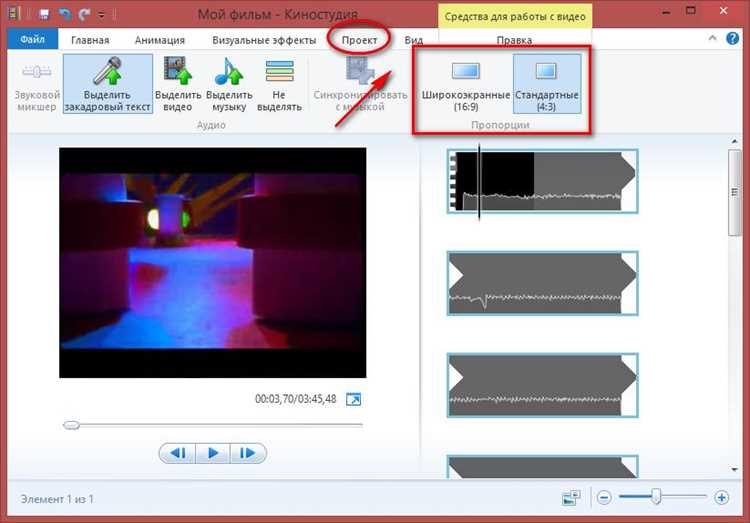This screenshot has width=750, height=523.
Task: Collapse the ribbon with the chevron
Action: [712, 38]
